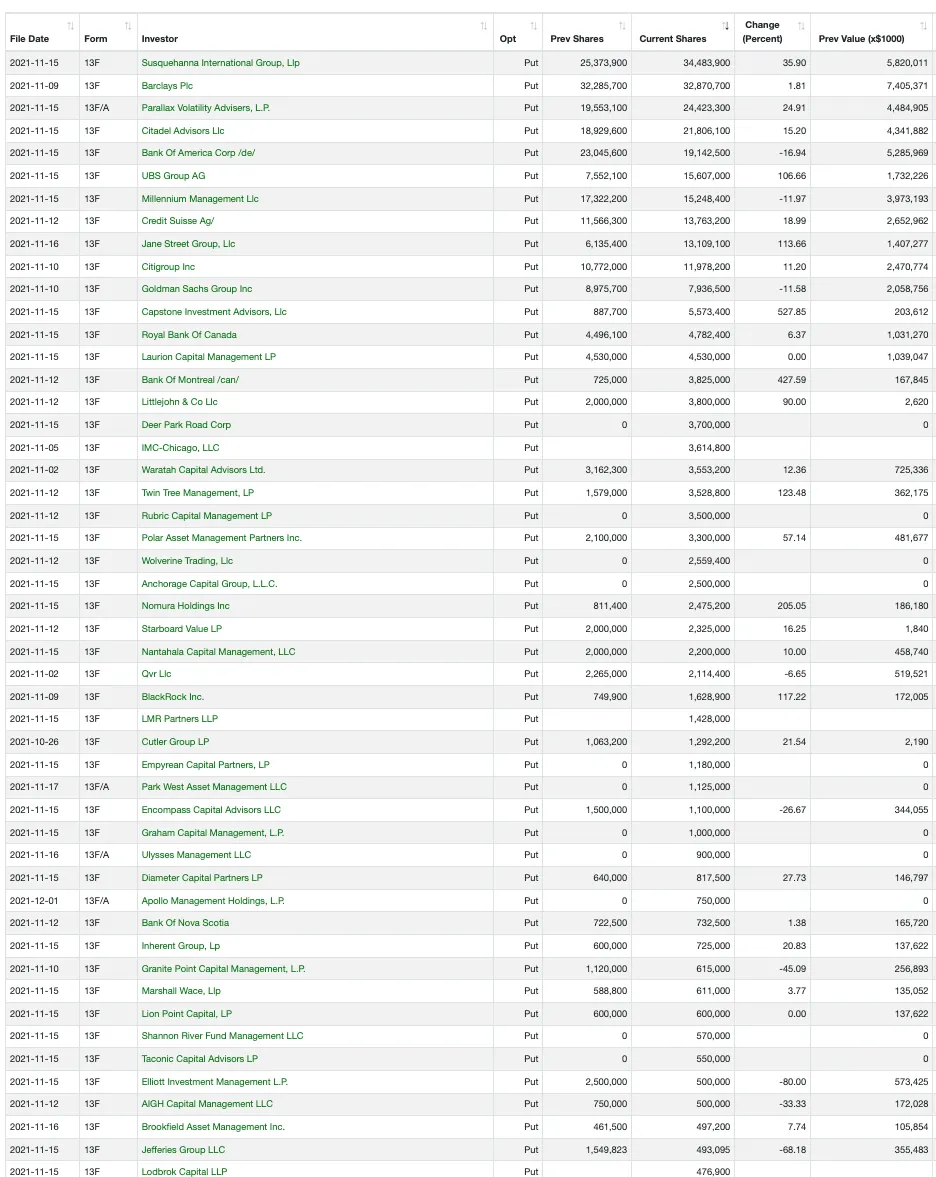Open Anchorage Capital Group, L.L.C. link
Screen dimensions: 936x1177
209,584
